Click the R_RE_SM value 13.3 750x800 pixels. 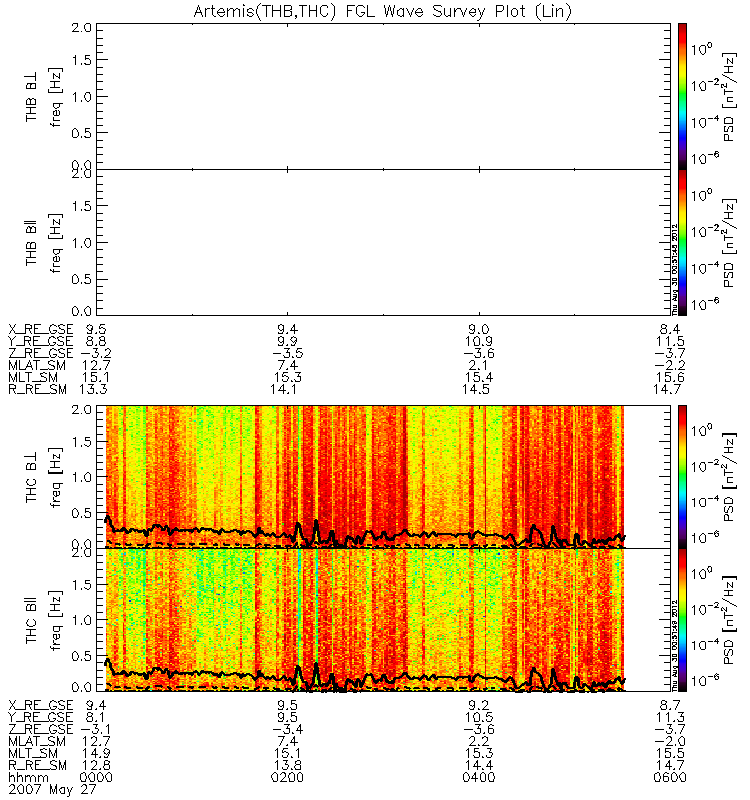[94, 390]
